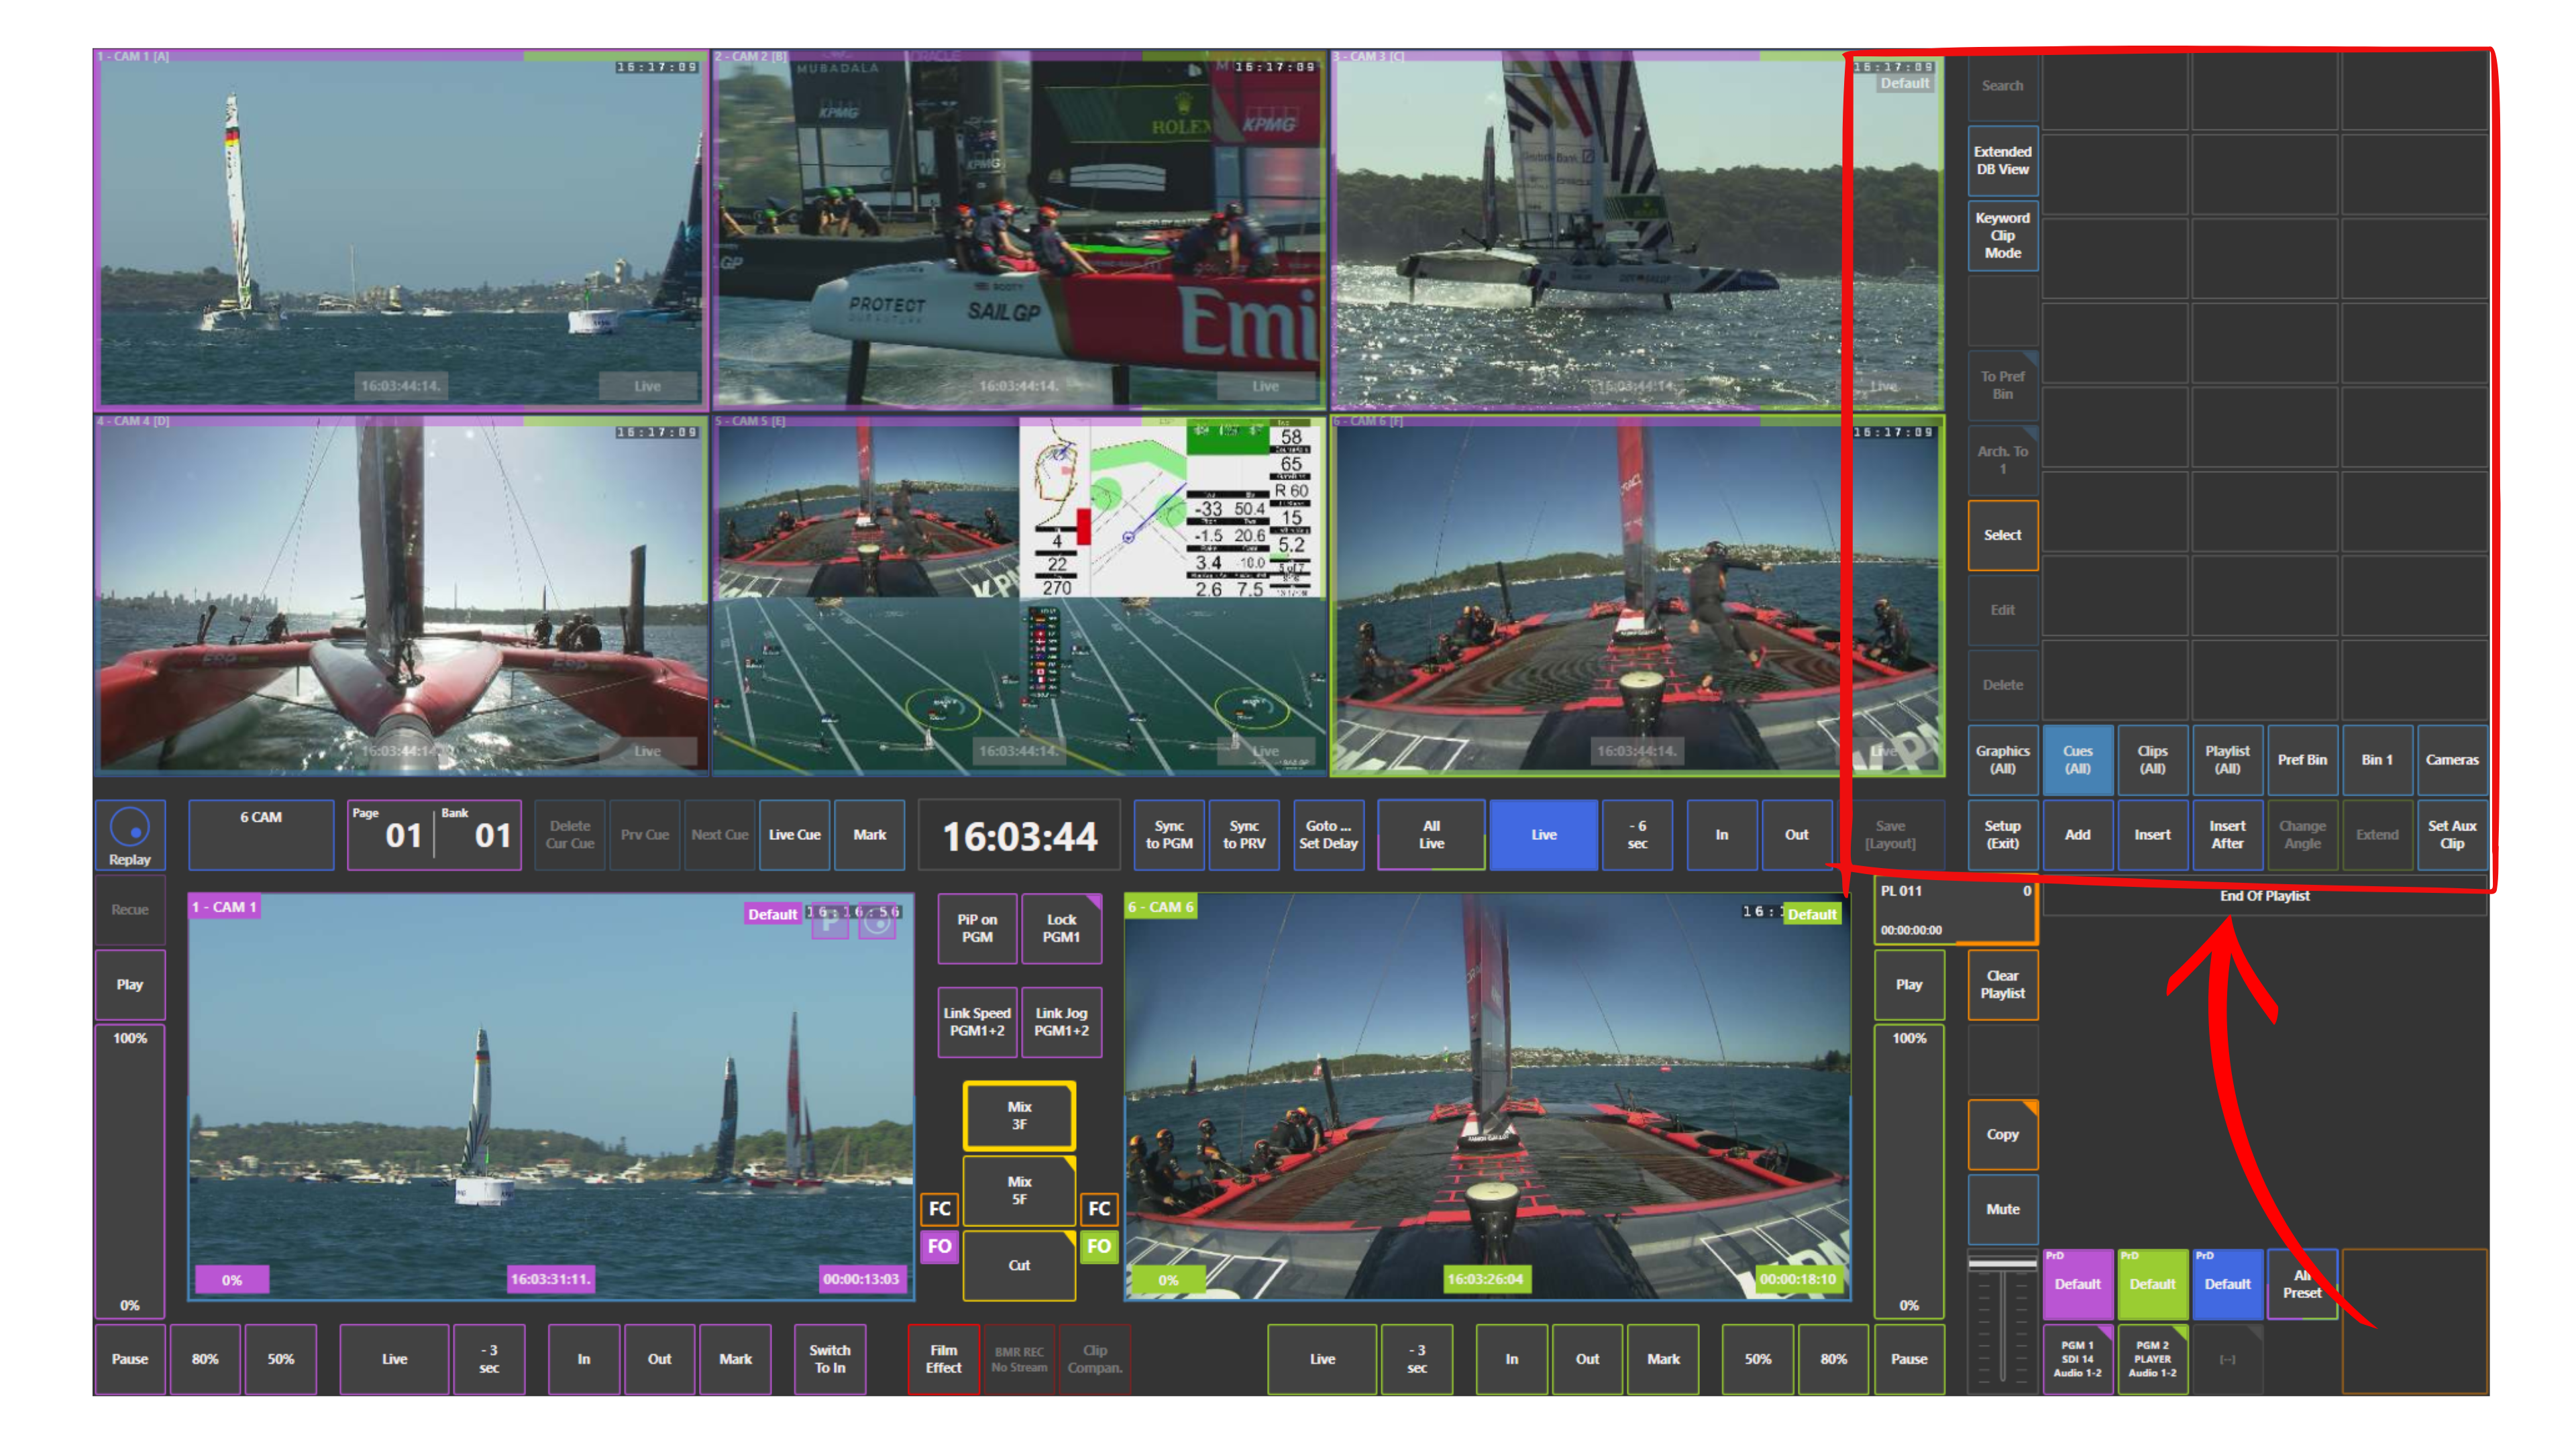Click Clear Playlist
The image size is (2576, 1449).
2002,985
